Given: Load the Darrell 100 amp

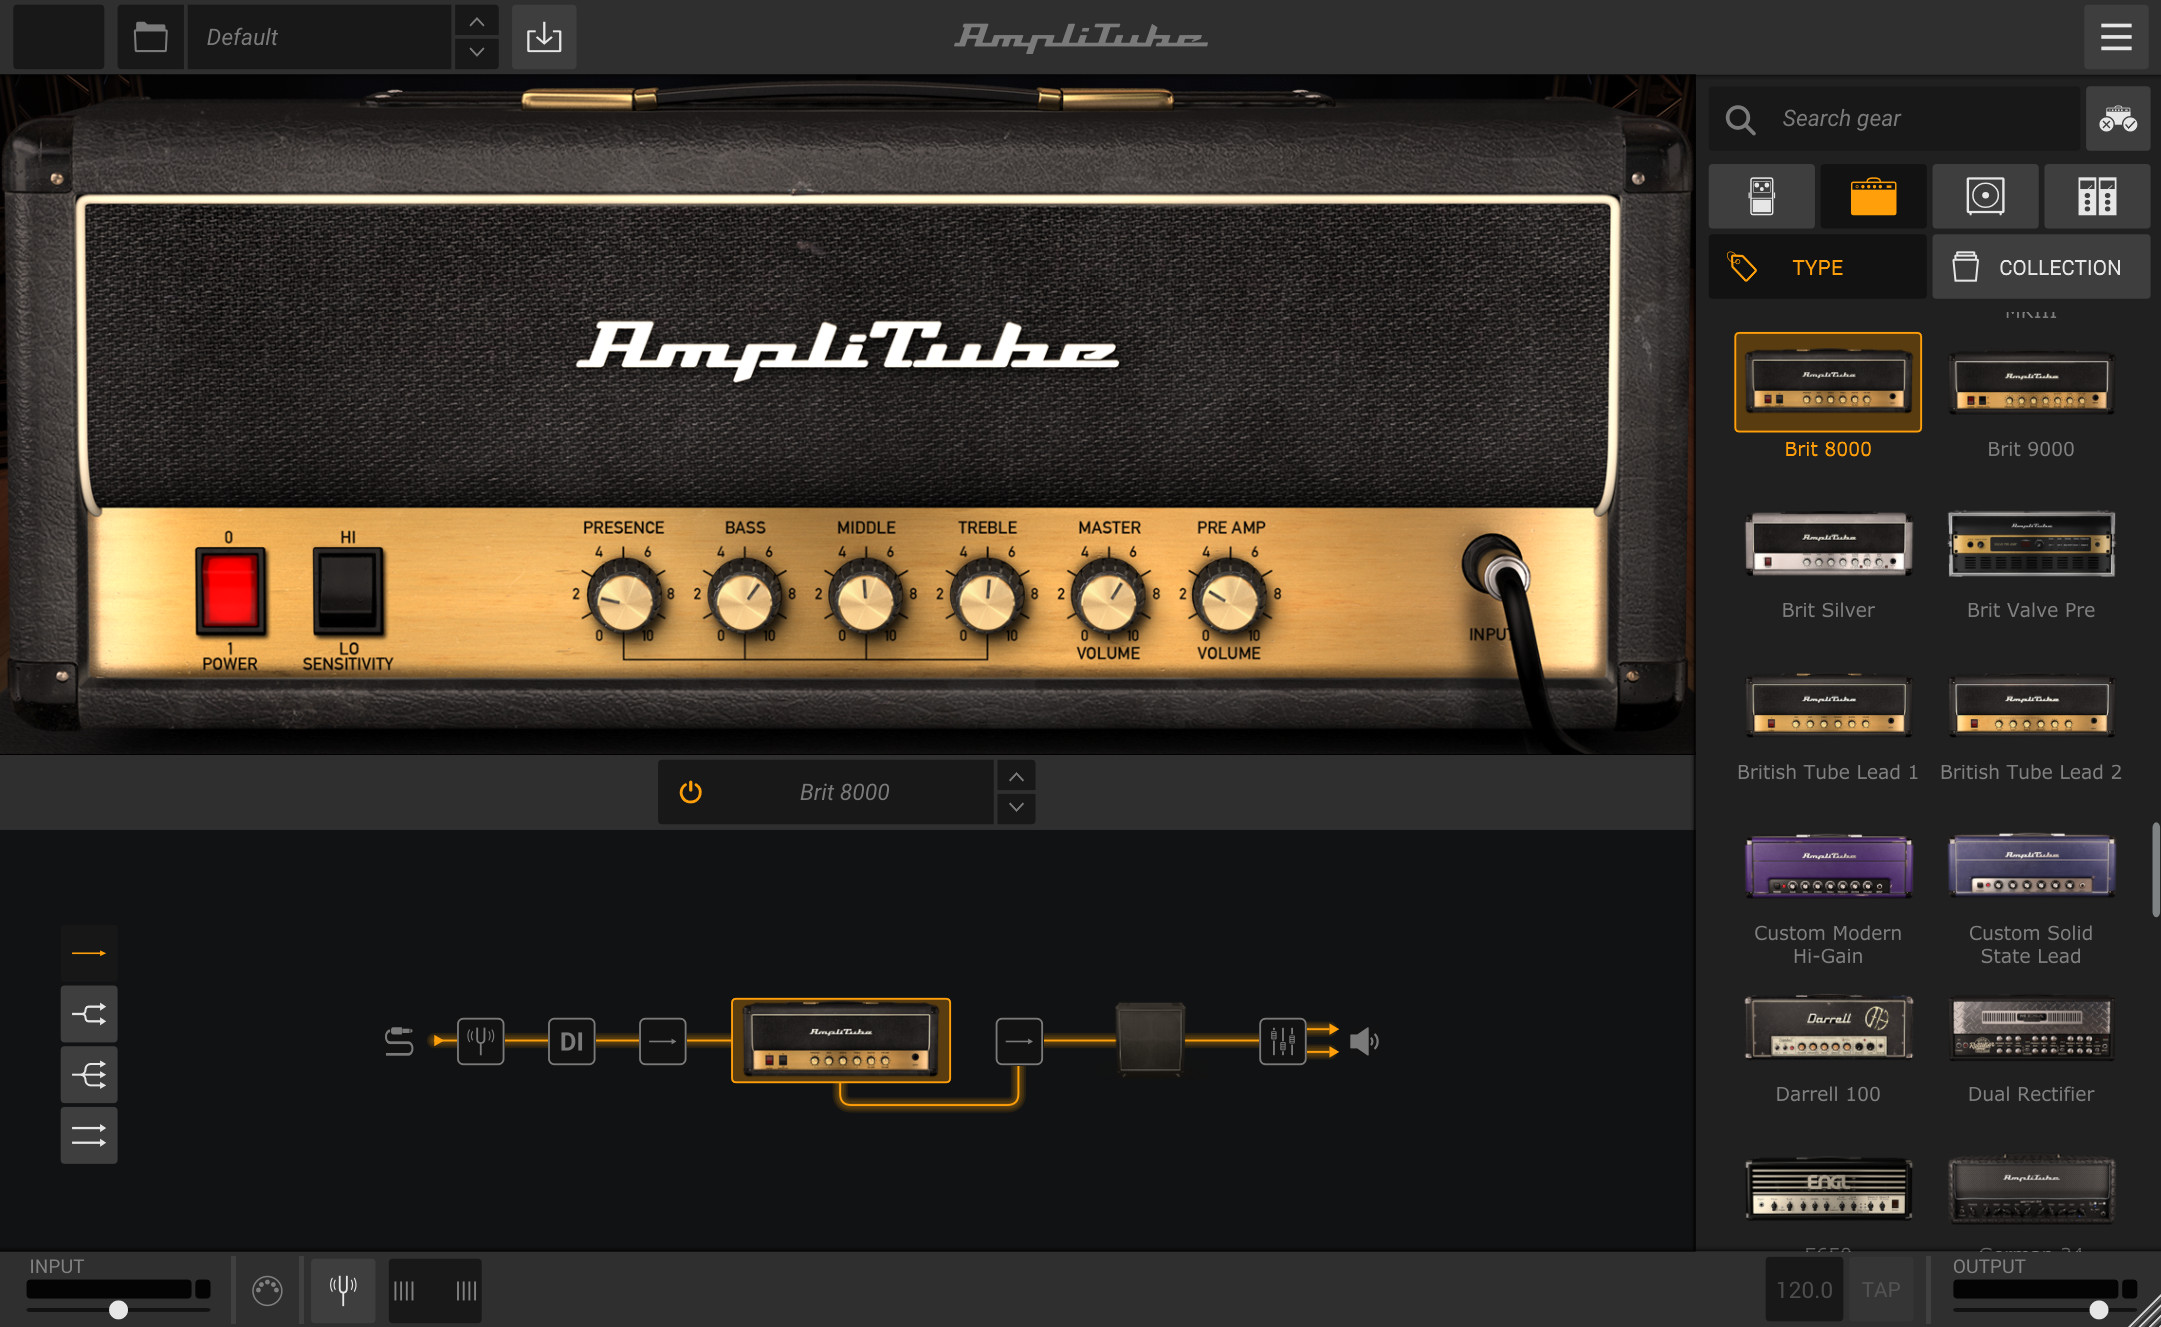Looking at the screenshot, I should 1828,1027.
